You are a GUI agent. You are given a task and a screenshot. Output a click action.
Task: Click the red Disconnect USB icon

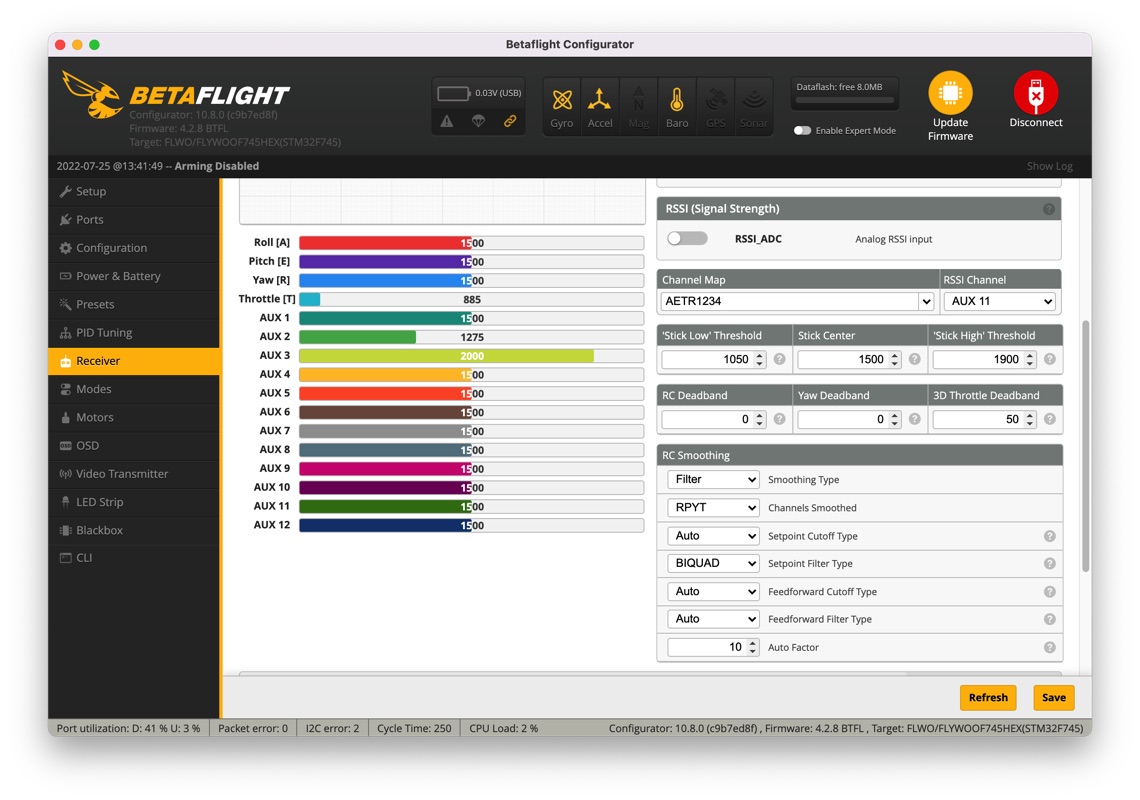(x=1036, y=93)
